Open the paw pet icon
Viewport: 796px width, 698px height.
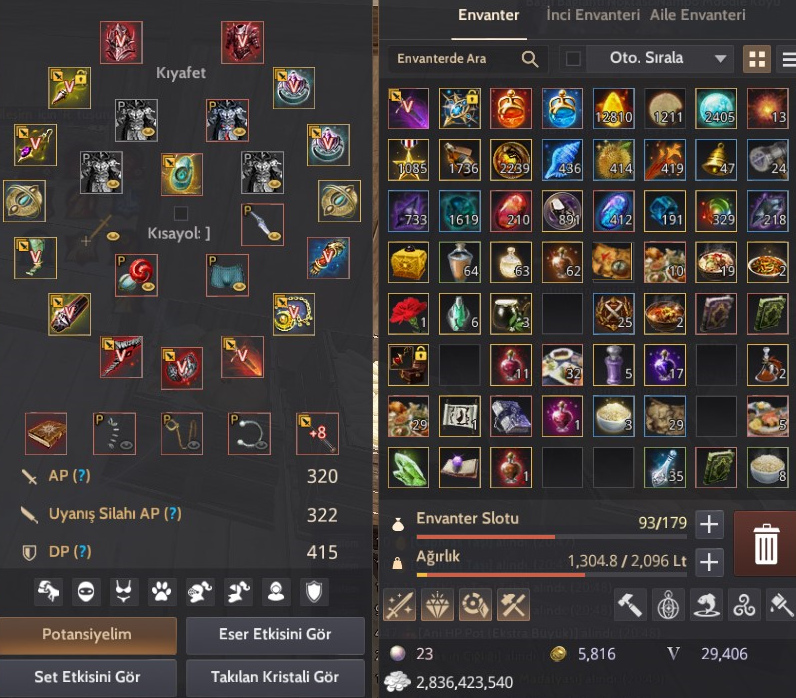pyautogui.click(x=161, y=591)
